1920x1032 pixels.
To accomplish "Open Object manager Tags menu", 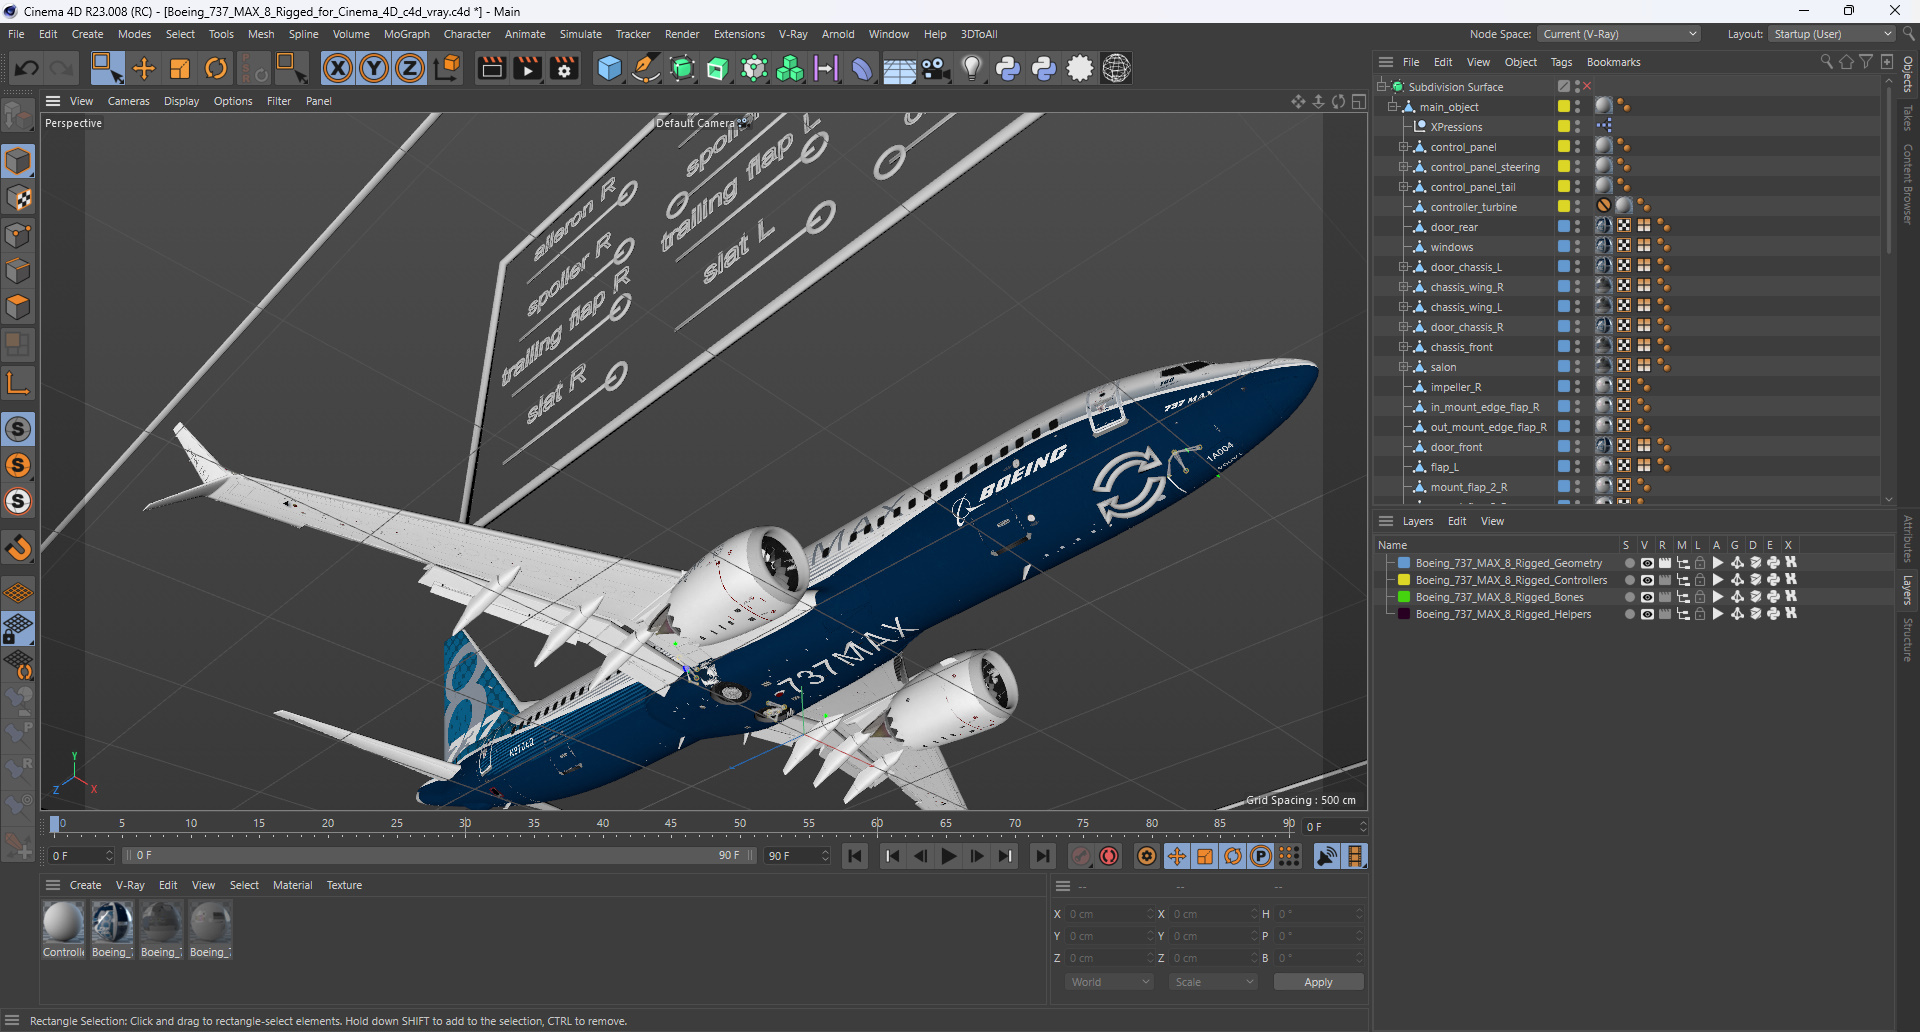I will (1561, 62).
